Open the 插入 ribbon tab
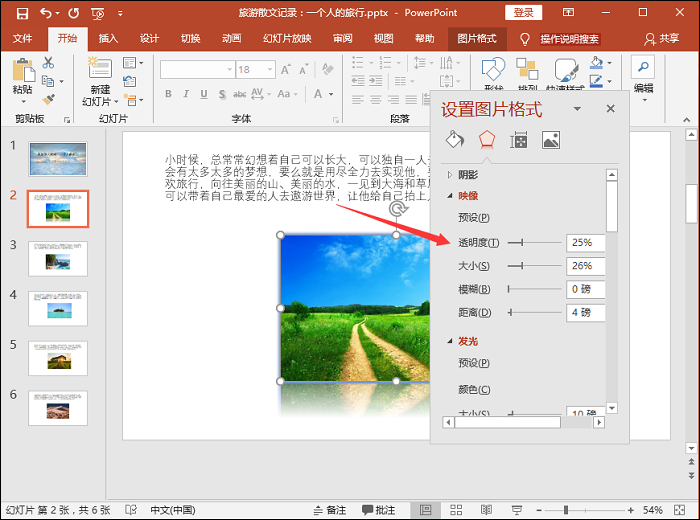Screen dimensions: 700x520 point(109,39)
